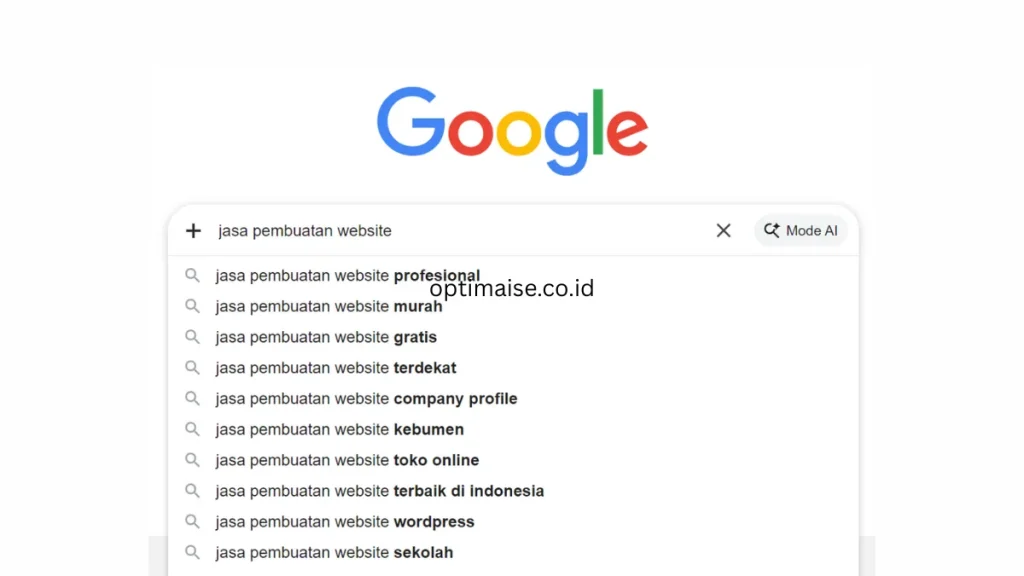Select suggestion 'jasa pembuatan website terdekat'
The height and width of the screenshot is (576, 1024).
(335, 368)
